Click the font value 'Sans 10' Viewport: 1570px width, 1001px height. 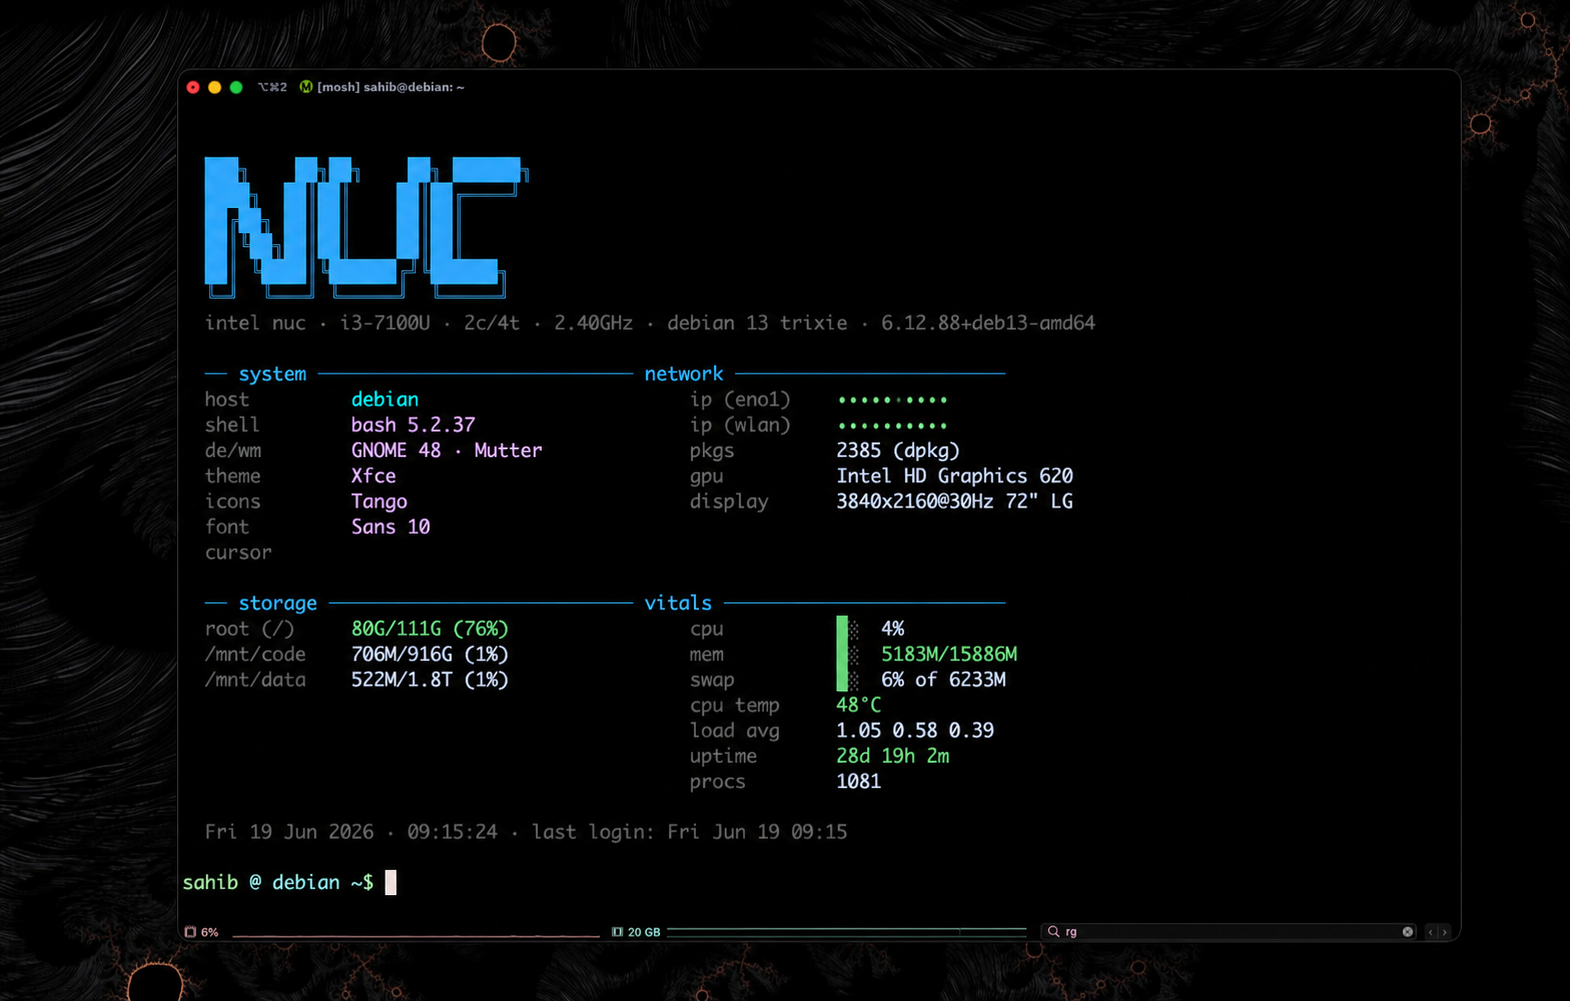391,527
